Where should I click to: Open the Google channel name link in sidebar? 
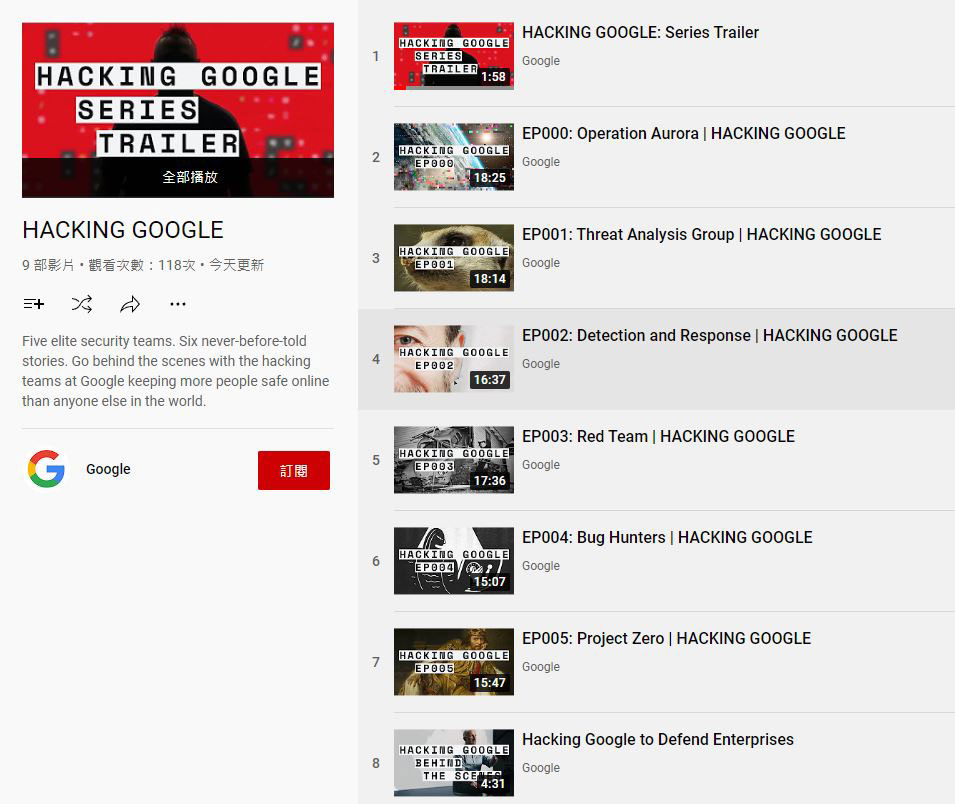[x=108, y=469]
